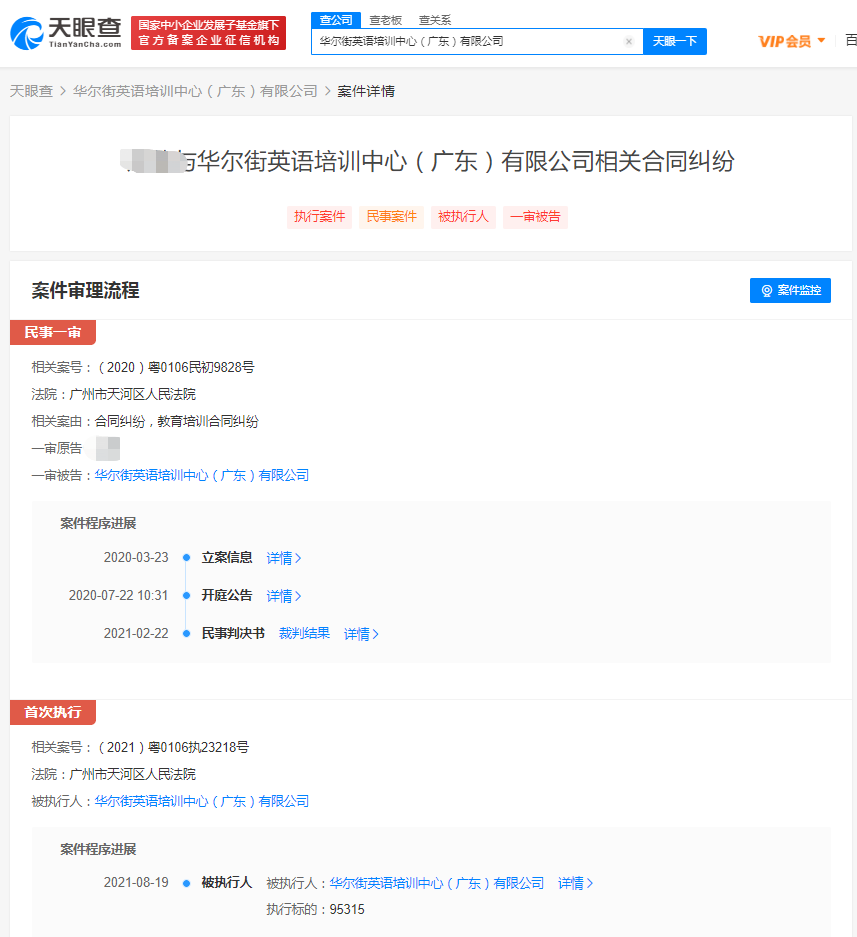Click case number (2020)粤0106民初9828号
This screenshot has width=857, height=937.
pos(176,367)
